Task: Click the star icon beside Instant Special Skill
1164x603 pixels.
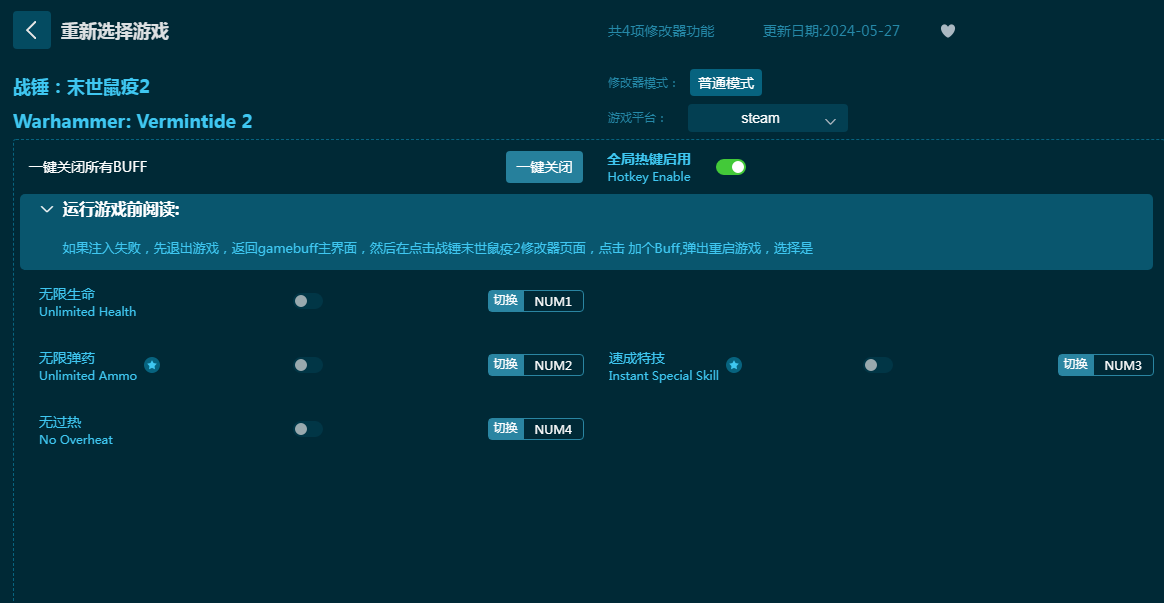Action: click(734, 365)
